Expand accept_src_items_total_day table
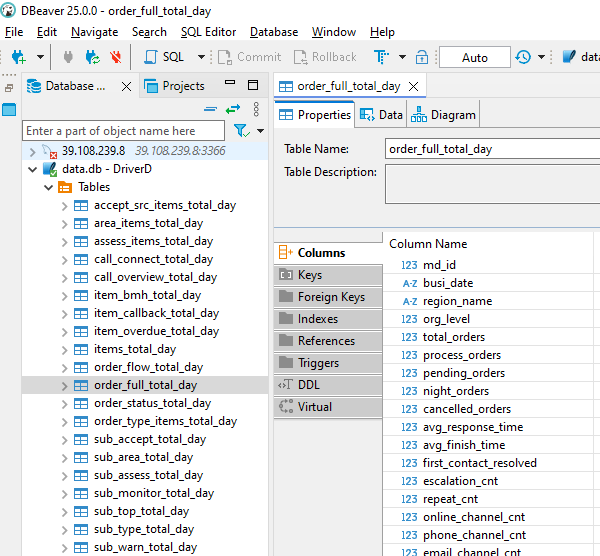This screenshot has width=600, height=556. pos(65,207)
